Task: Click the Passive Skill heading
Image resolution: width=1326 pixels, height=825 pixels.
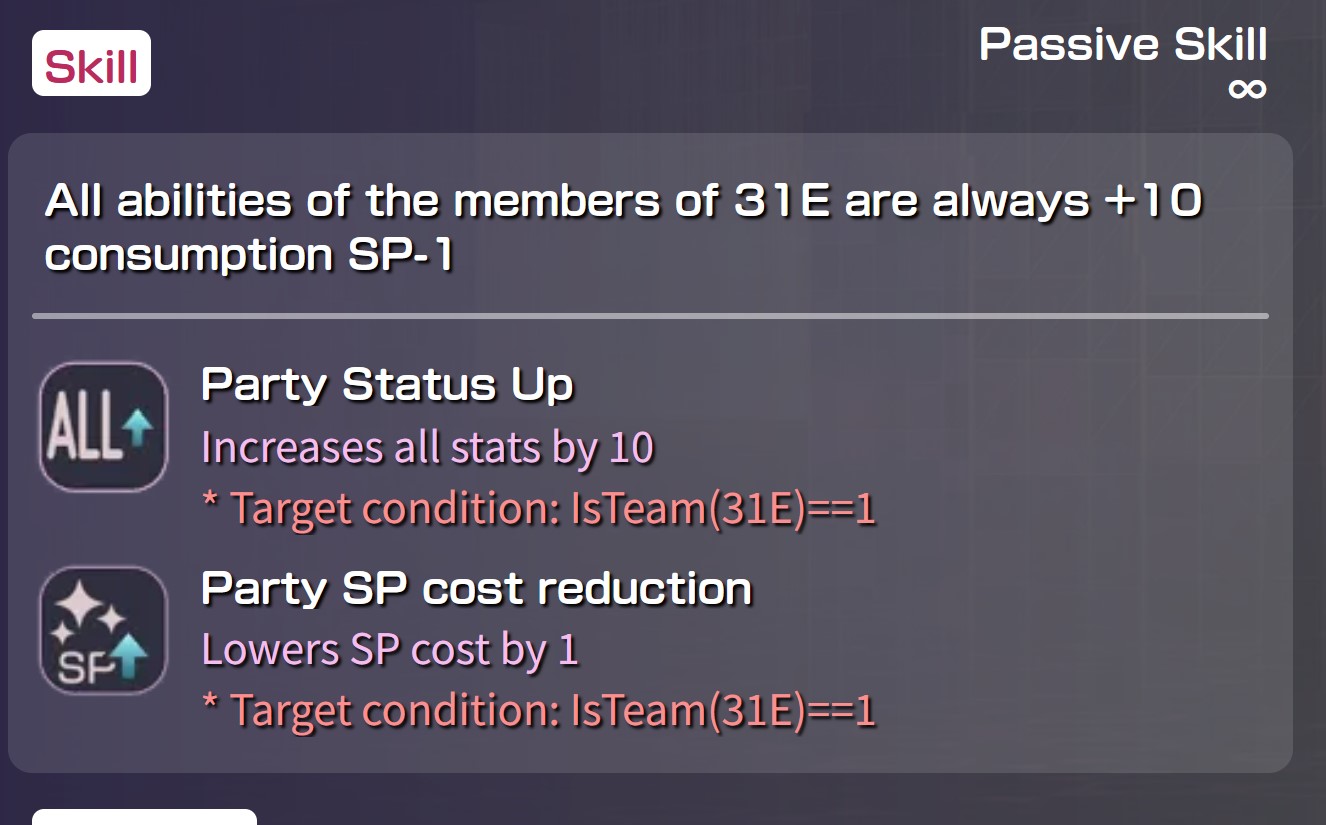Action: [x=1123, y=45]
